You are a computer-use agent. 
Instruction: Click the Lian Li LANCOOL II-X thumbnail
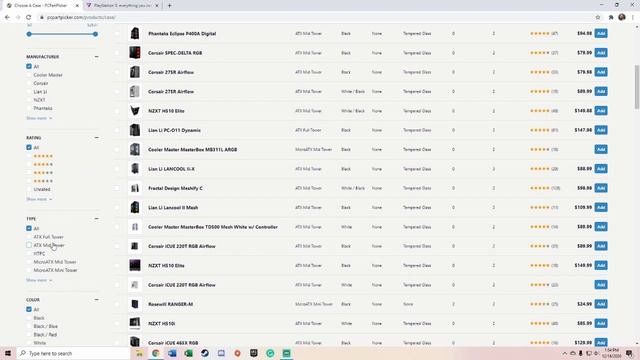click(x=135, y=169)
